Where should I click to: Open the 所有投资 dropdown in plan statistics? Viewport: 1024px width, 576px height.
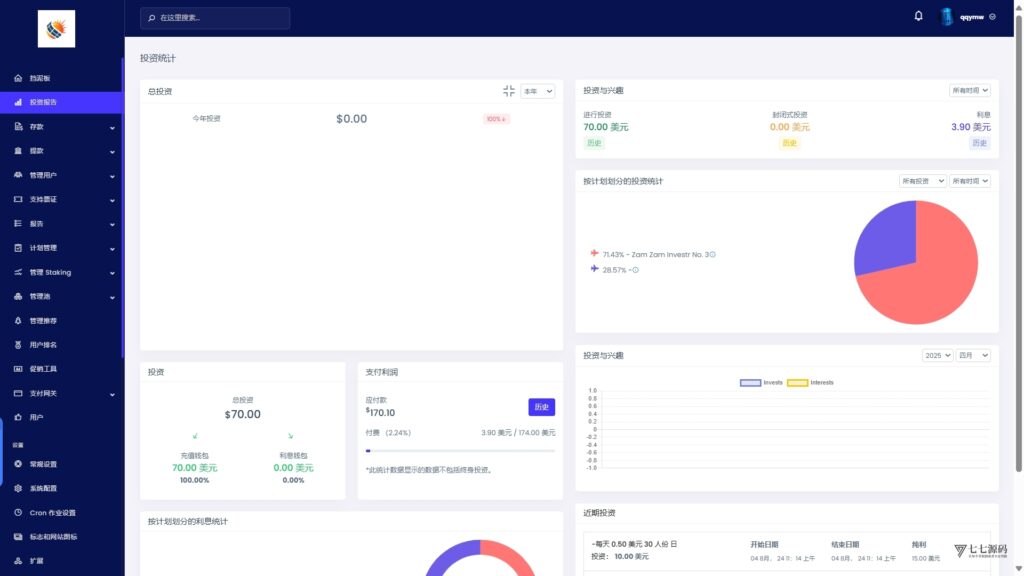tap(922, 181)
